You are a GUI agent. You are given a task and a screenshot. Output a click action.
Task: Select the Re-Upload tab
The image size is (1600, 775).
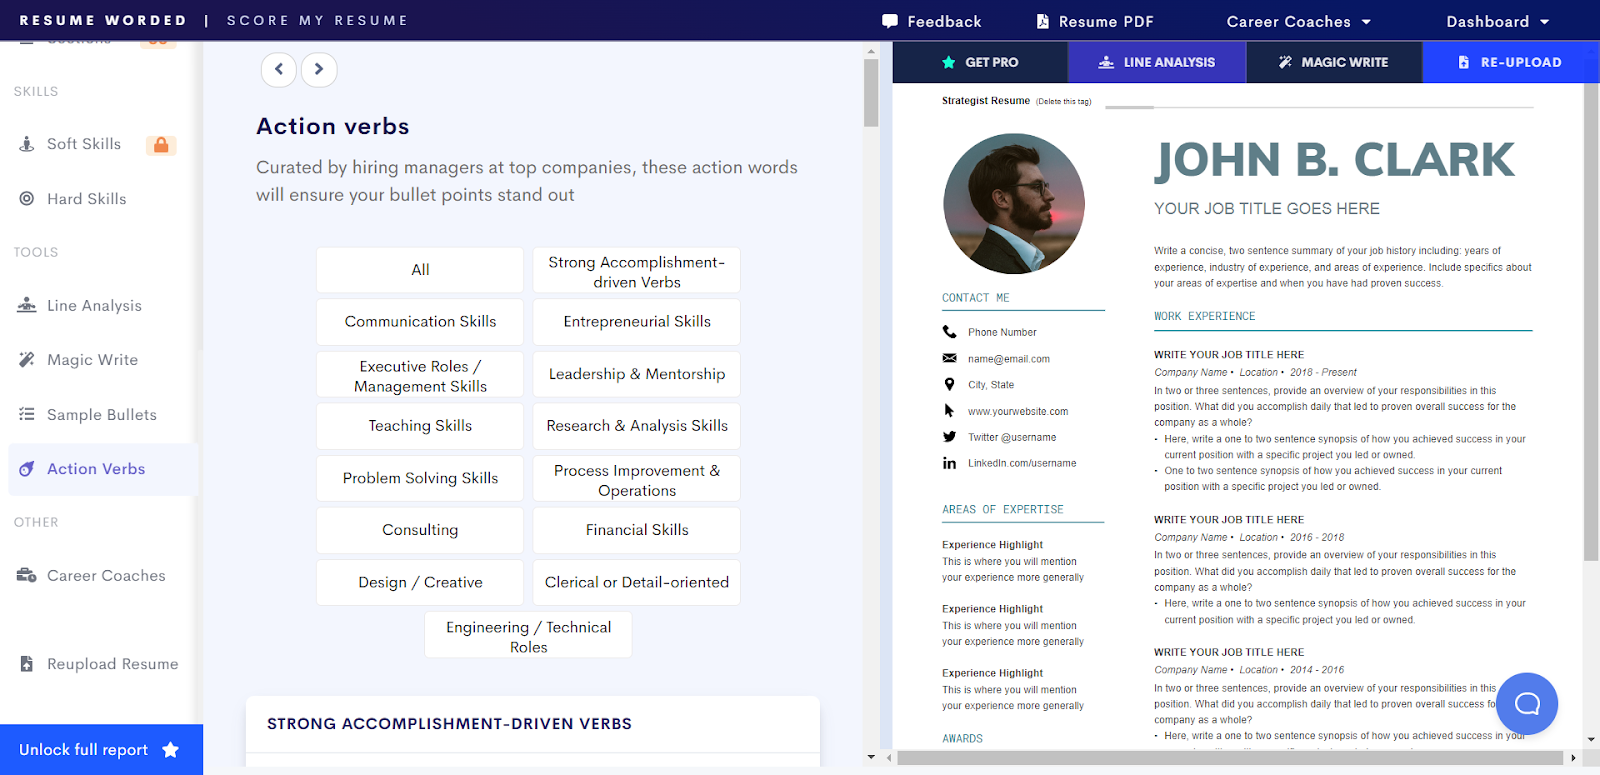pyautogui.click(x=1510, y=62)
